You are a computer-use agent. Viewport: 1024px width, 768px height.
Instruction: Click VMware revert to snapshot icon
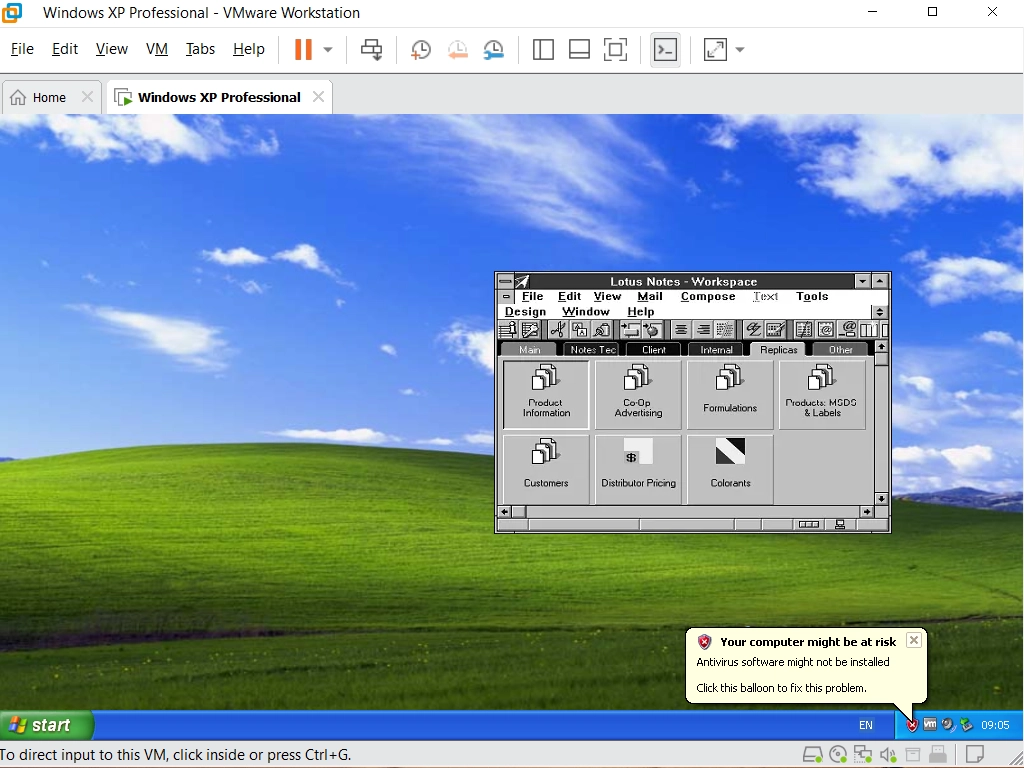[x=457, y=50]
